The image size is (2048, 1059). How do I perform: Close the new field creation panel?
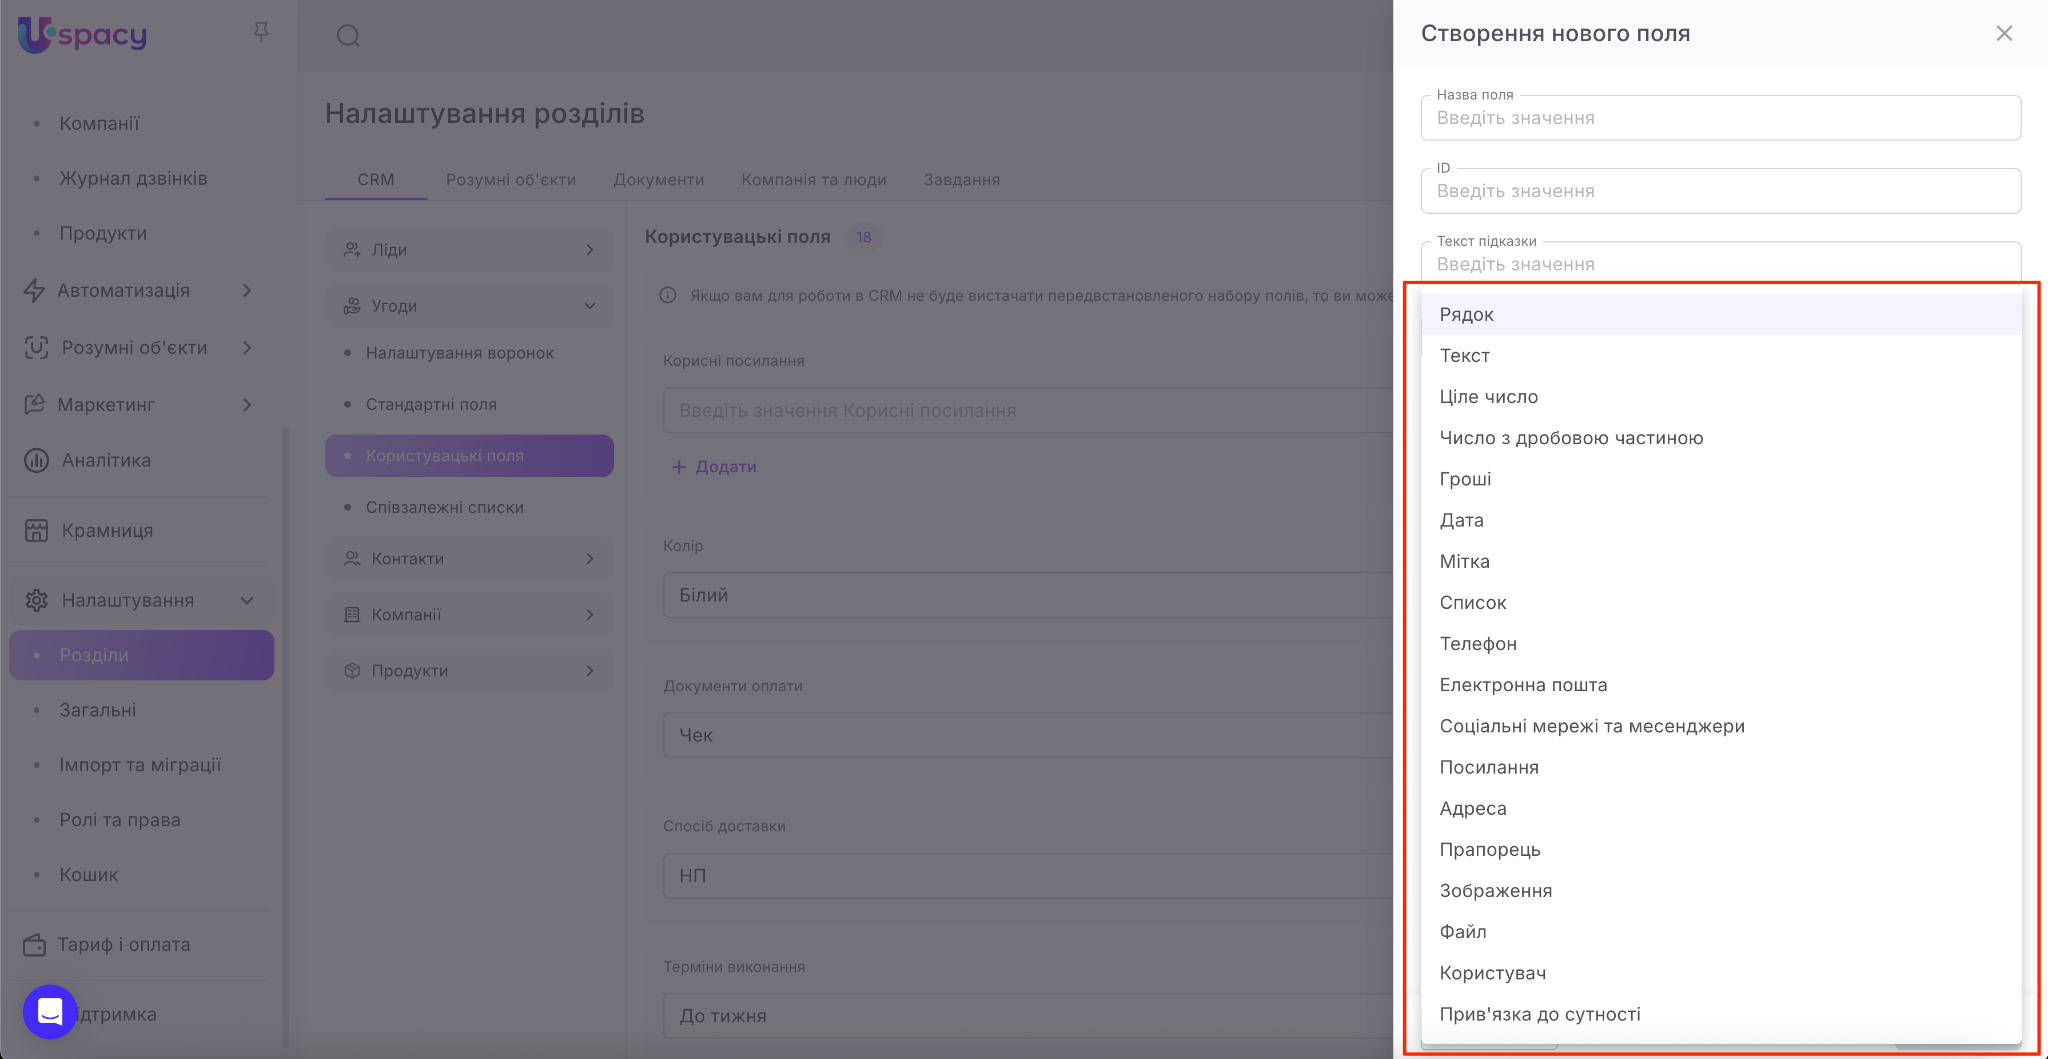(x=2004, y=34)
